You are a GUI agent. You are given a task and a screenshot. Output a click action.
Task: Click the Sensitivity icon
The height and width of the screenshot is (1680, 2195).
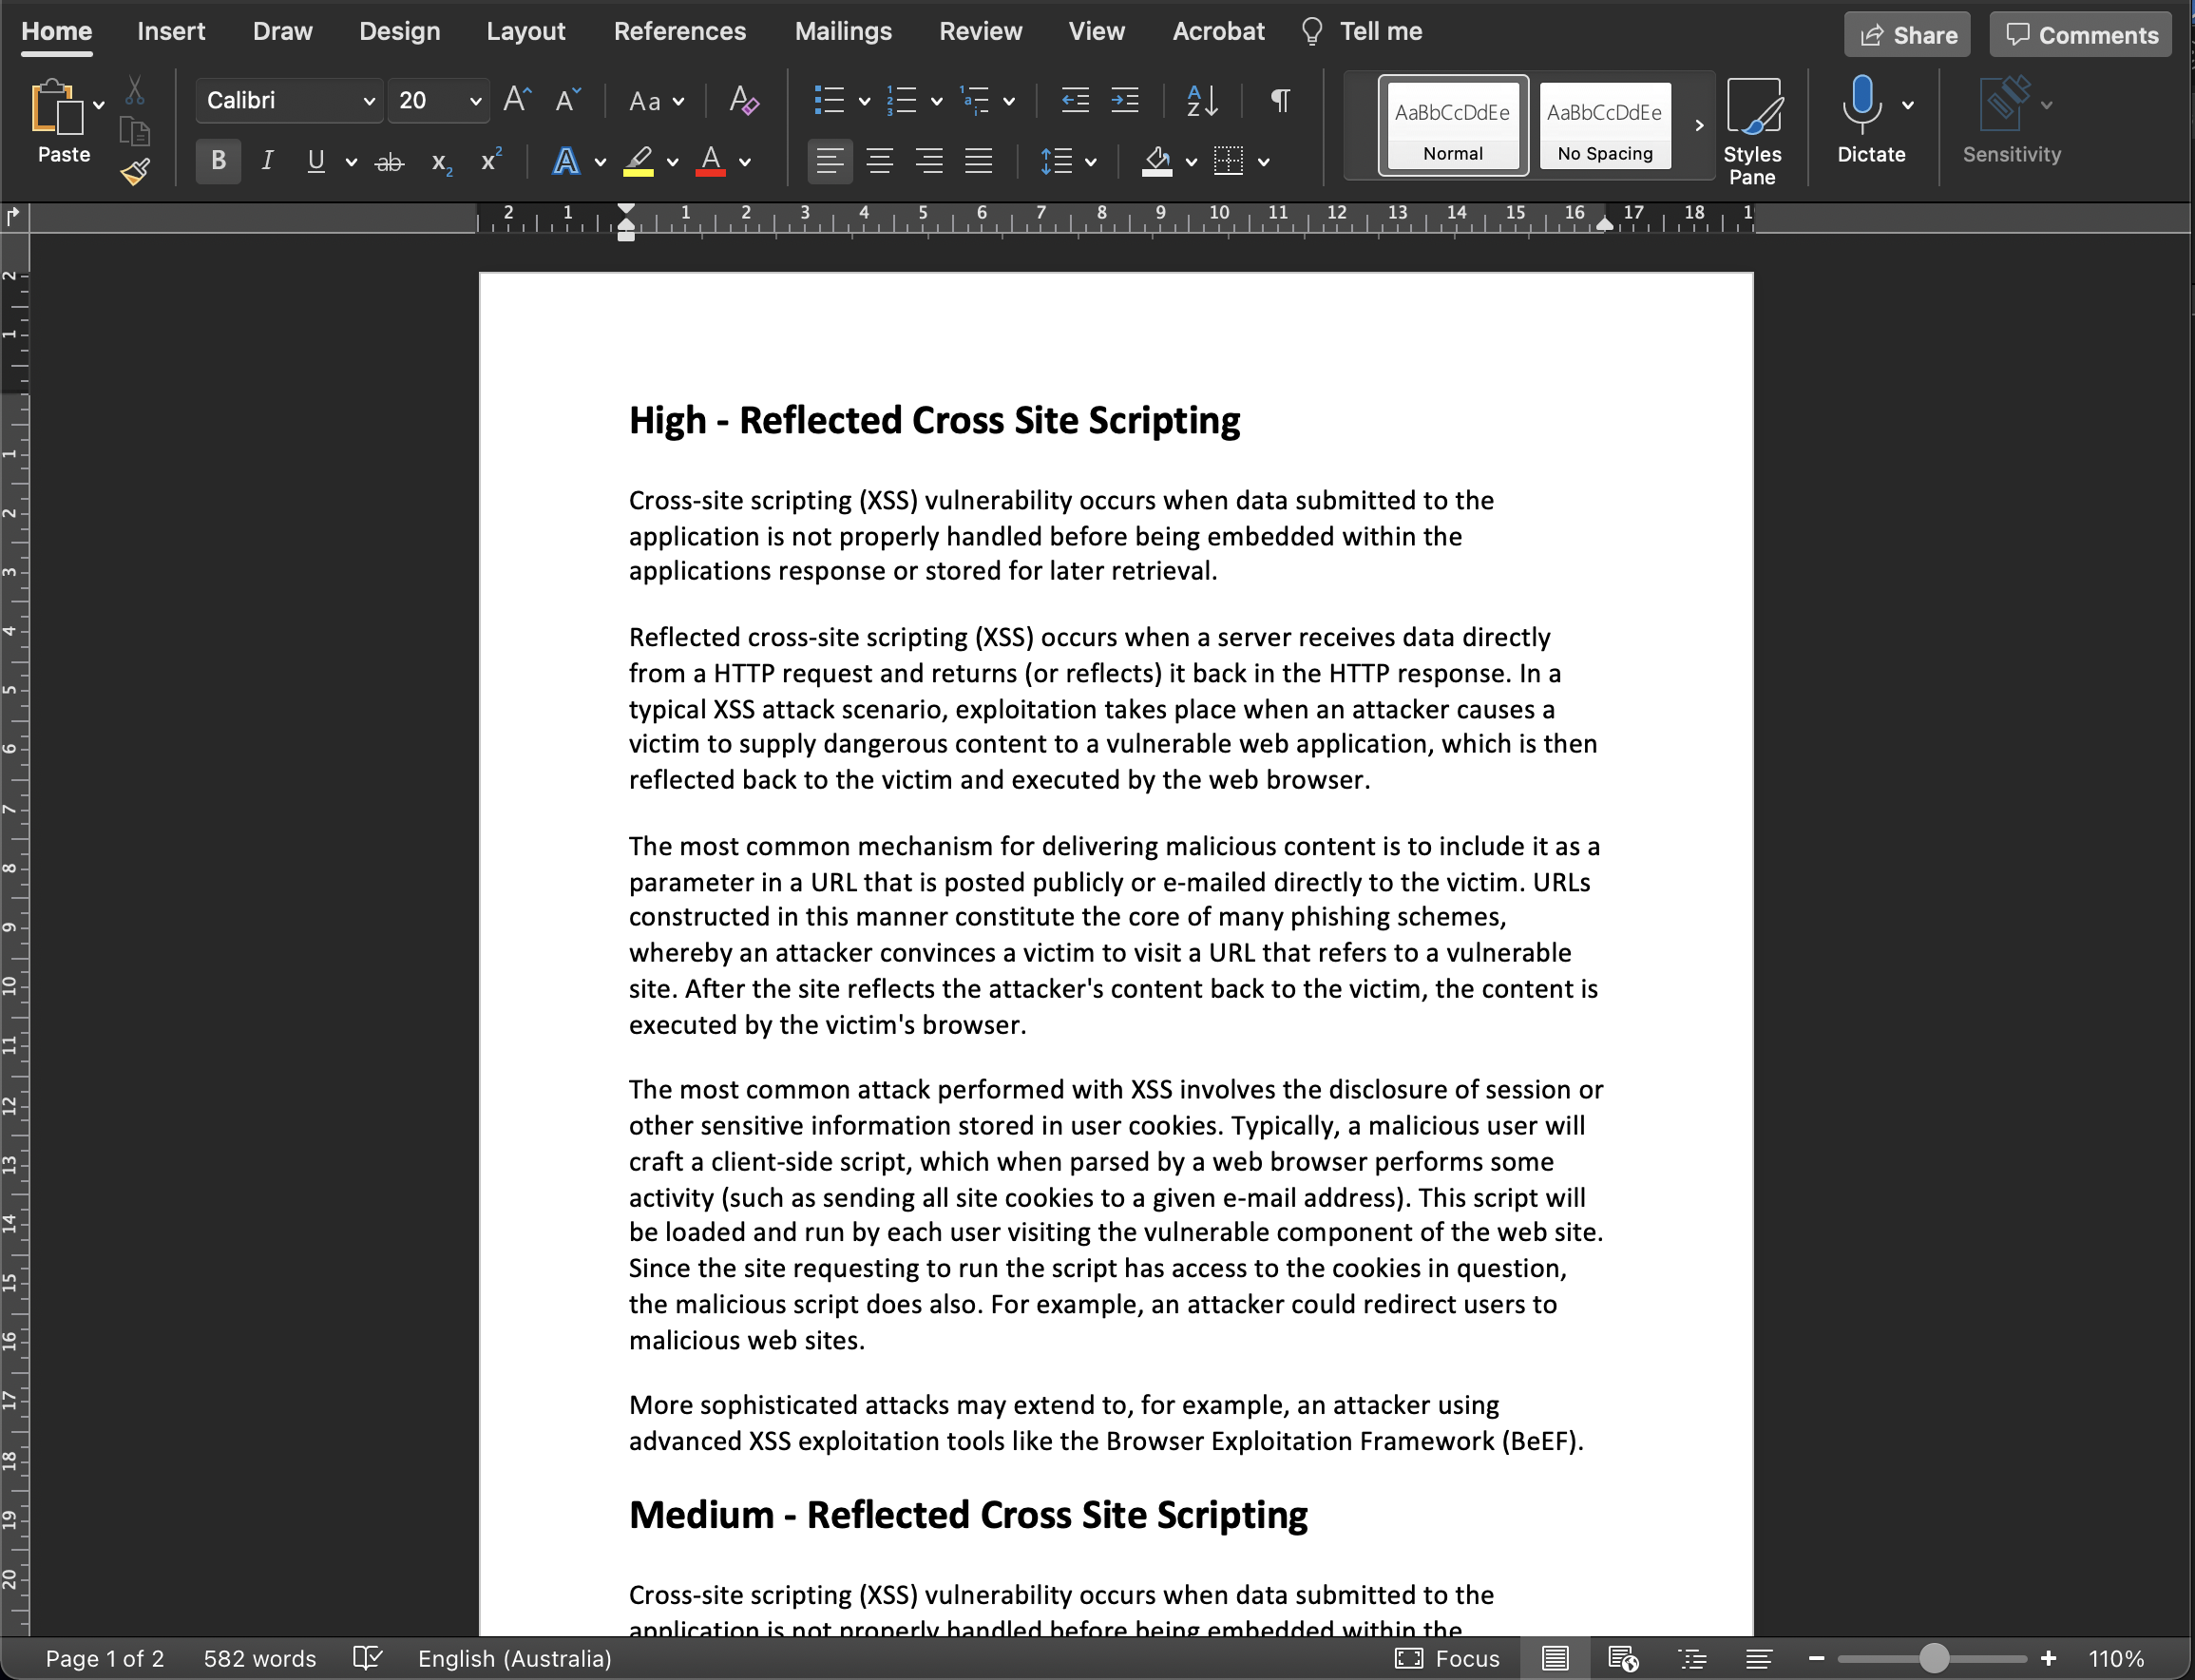click(x=2005, y=103)
